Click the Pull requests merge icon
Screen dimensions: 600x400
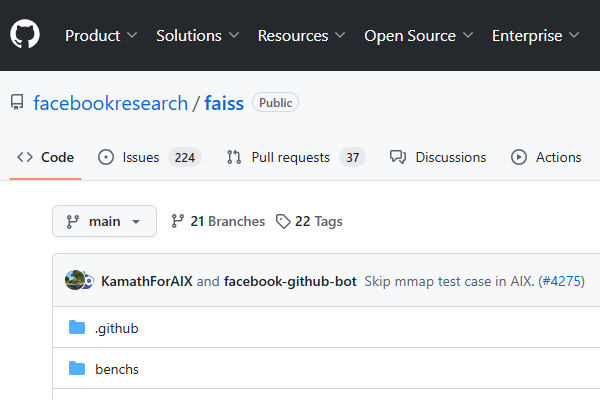pyautogui.click(x=234, y=157)
